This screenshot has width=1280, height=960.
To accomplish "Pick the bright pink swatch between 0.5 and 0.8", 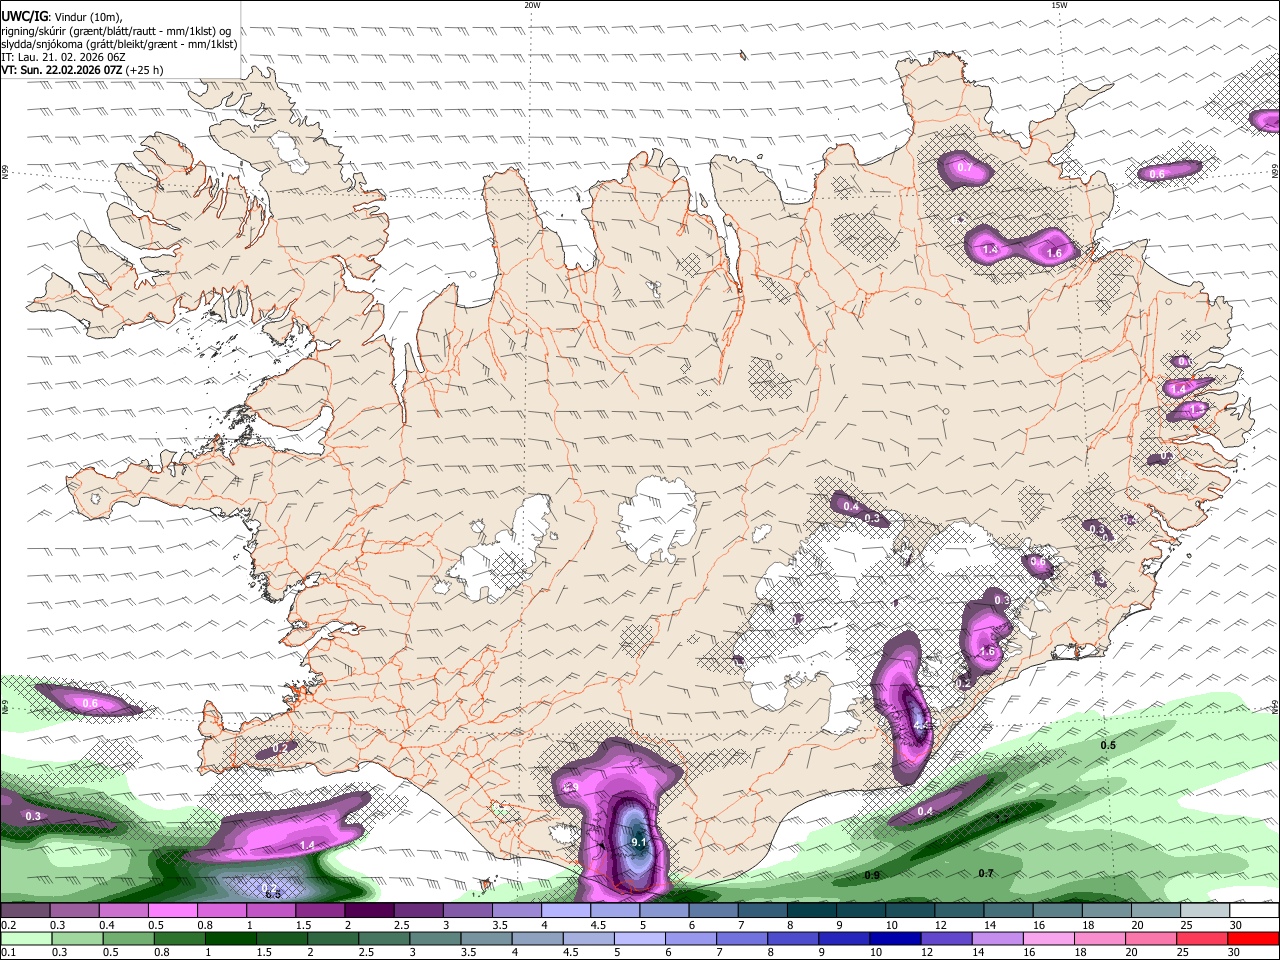I will (x=172, y=911).
